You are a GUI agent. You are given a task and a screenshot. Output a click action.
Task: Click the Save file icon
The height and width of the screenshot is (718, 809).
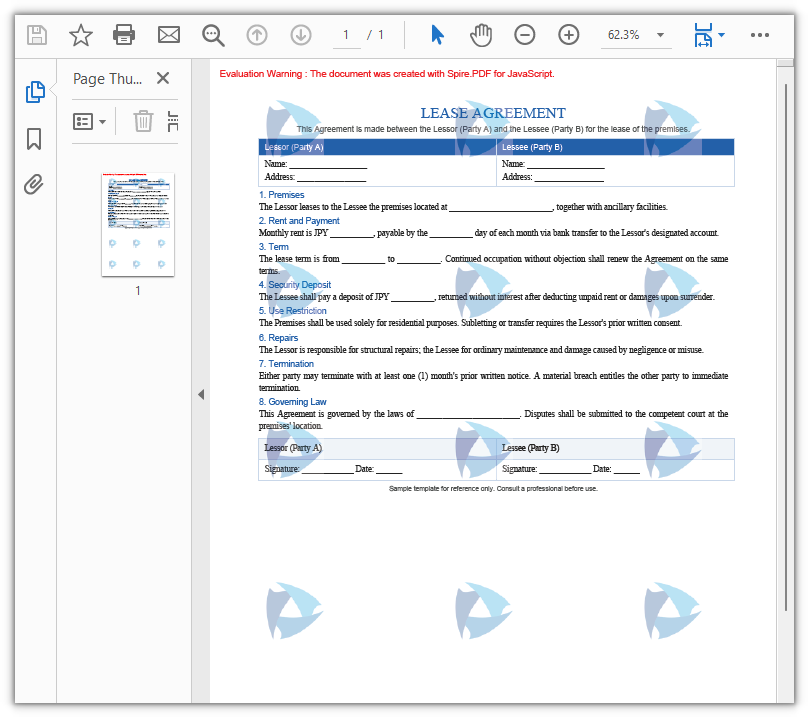(37, 35)
